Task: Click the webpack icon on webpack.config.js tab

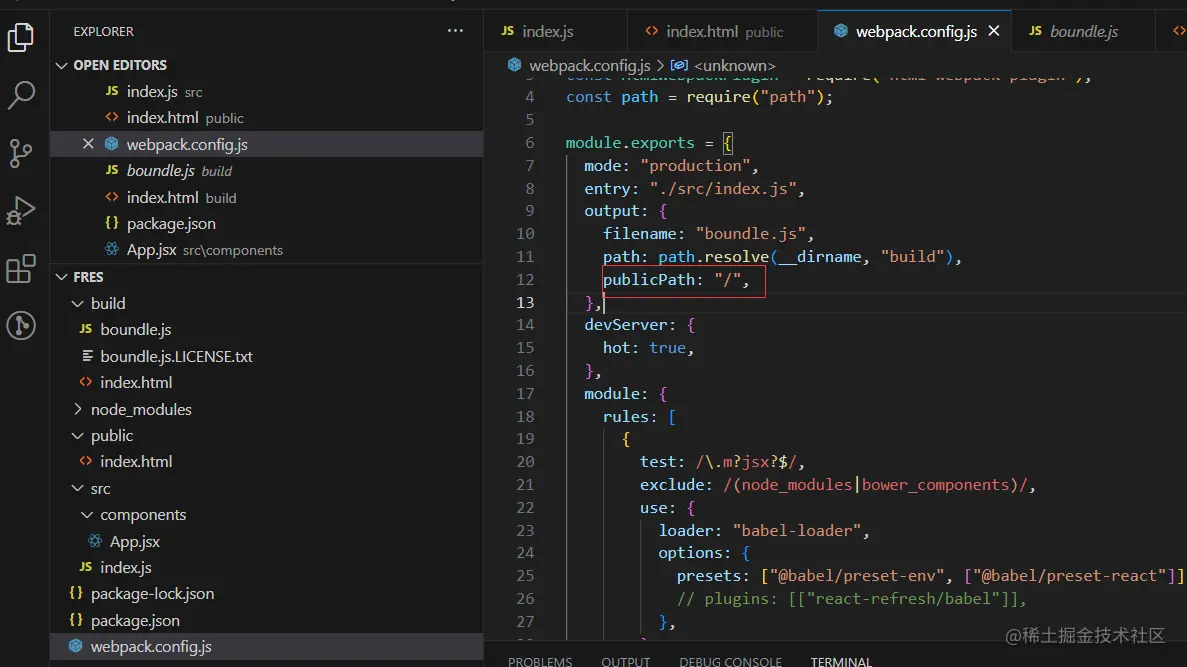Action: point(840,31)
